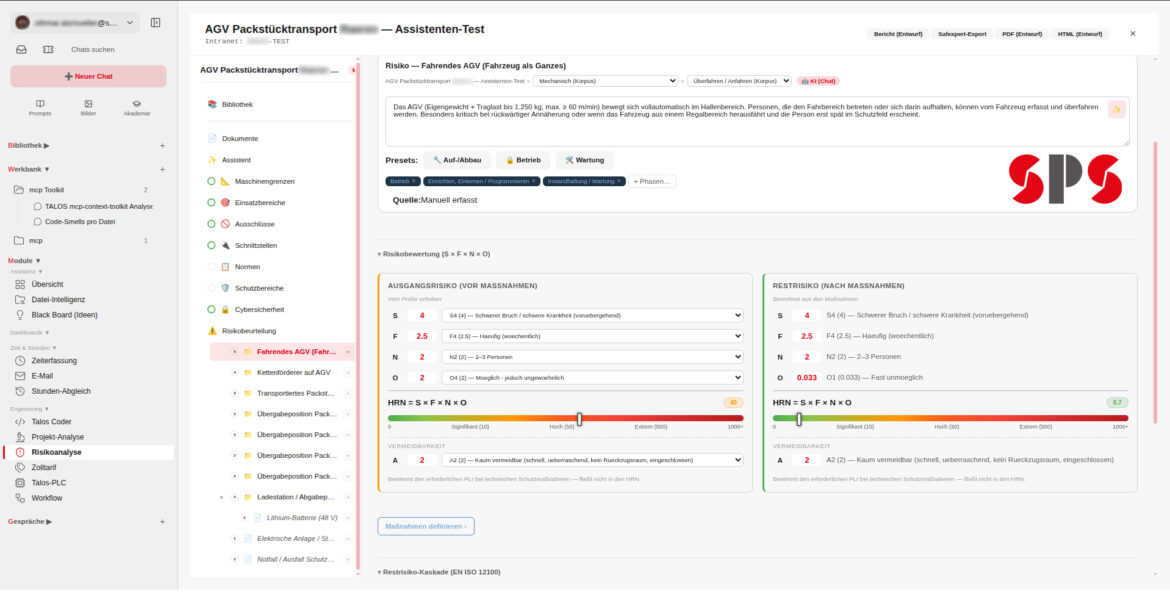Open the Prompts book icon
The width and height of the screenshot is (1170, 594).
point(40,104)
